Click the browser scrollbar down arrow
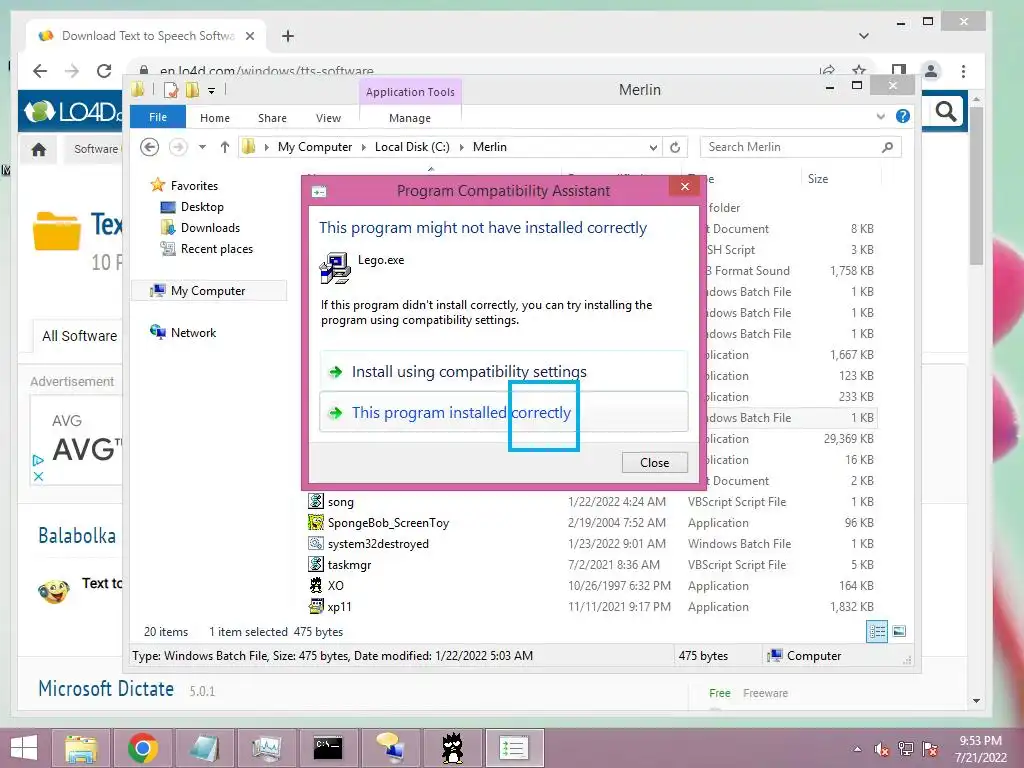This screenshot has width=1024, height=768. click(x=976, y=701)
